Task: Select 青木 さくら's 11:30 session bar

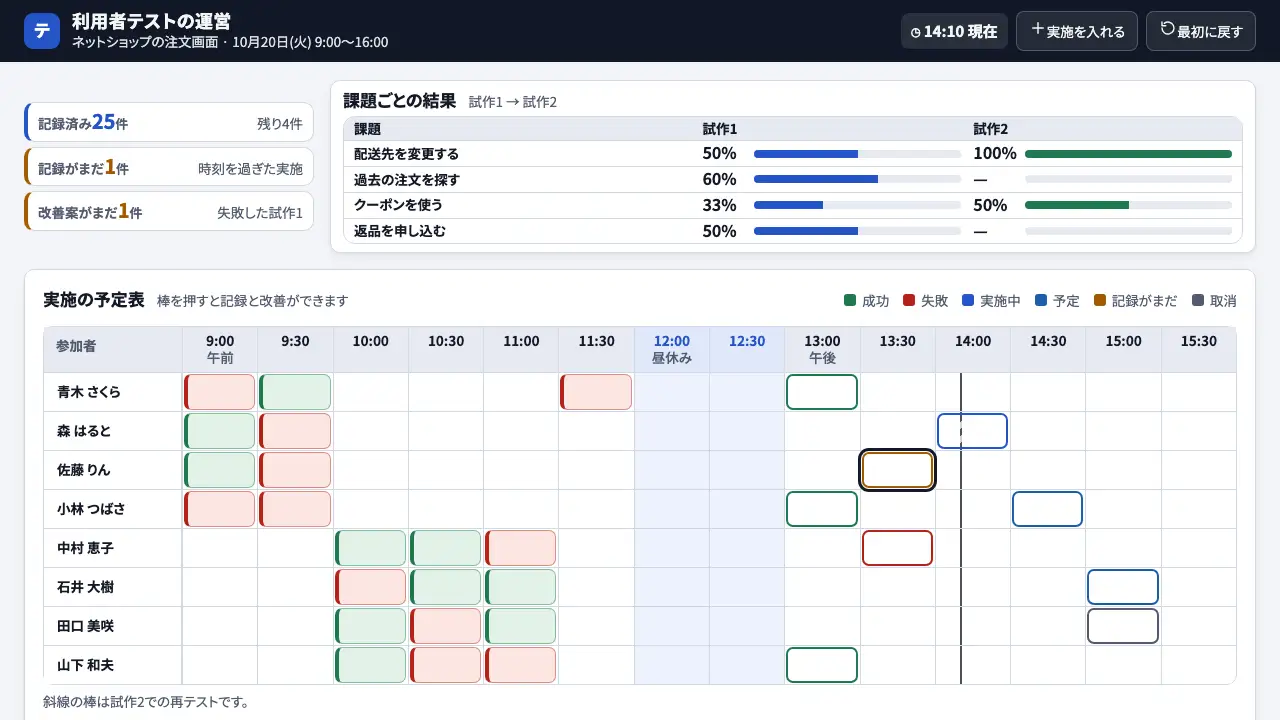Action: pyautogui.click(x=596, y=392)
